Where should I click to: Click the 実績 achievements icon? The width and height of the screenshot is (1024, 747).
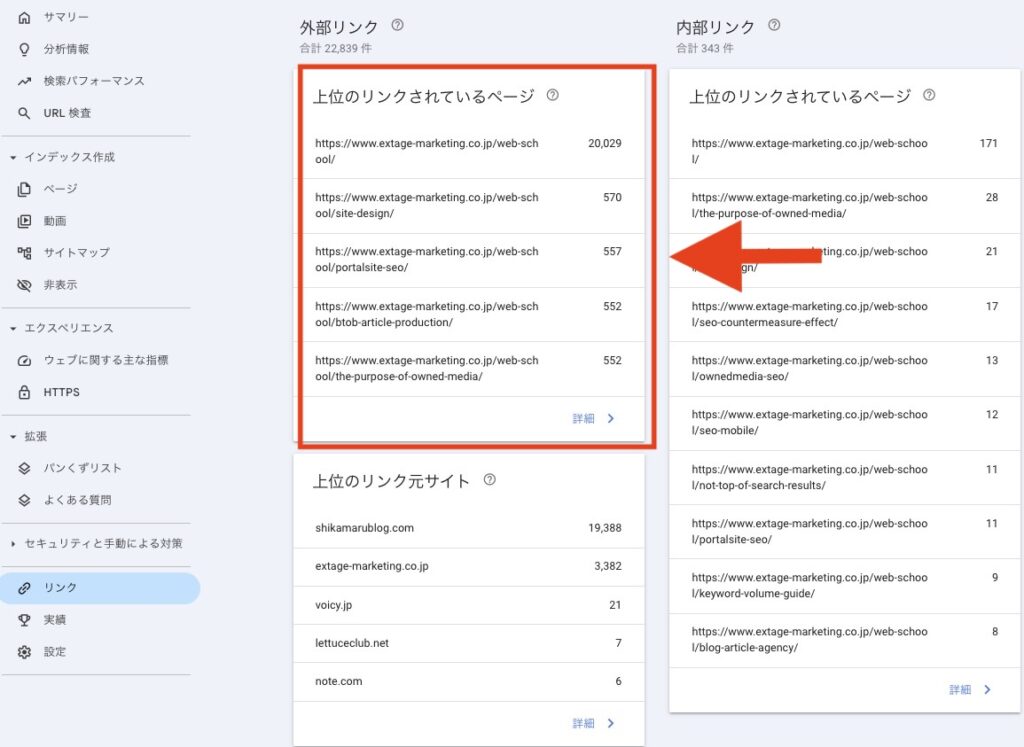22,620
